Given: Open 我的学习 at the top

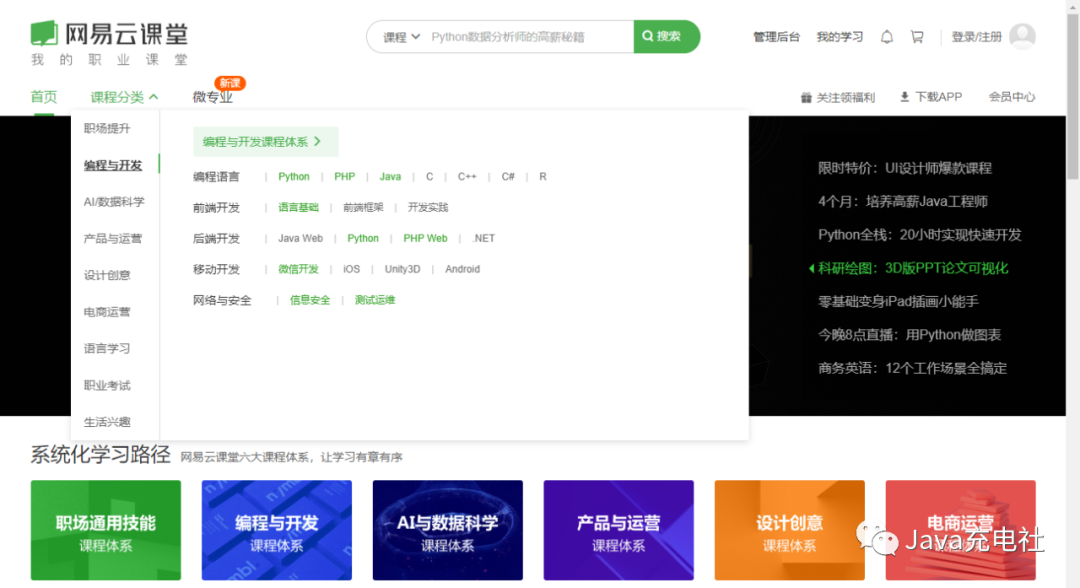Looking at the screenshot, I should pos(840,35).
